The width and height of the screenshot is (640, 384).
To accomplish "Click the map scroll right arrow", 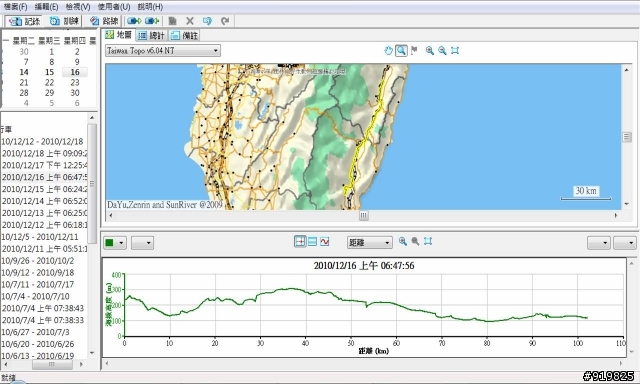I will point(616,215).
